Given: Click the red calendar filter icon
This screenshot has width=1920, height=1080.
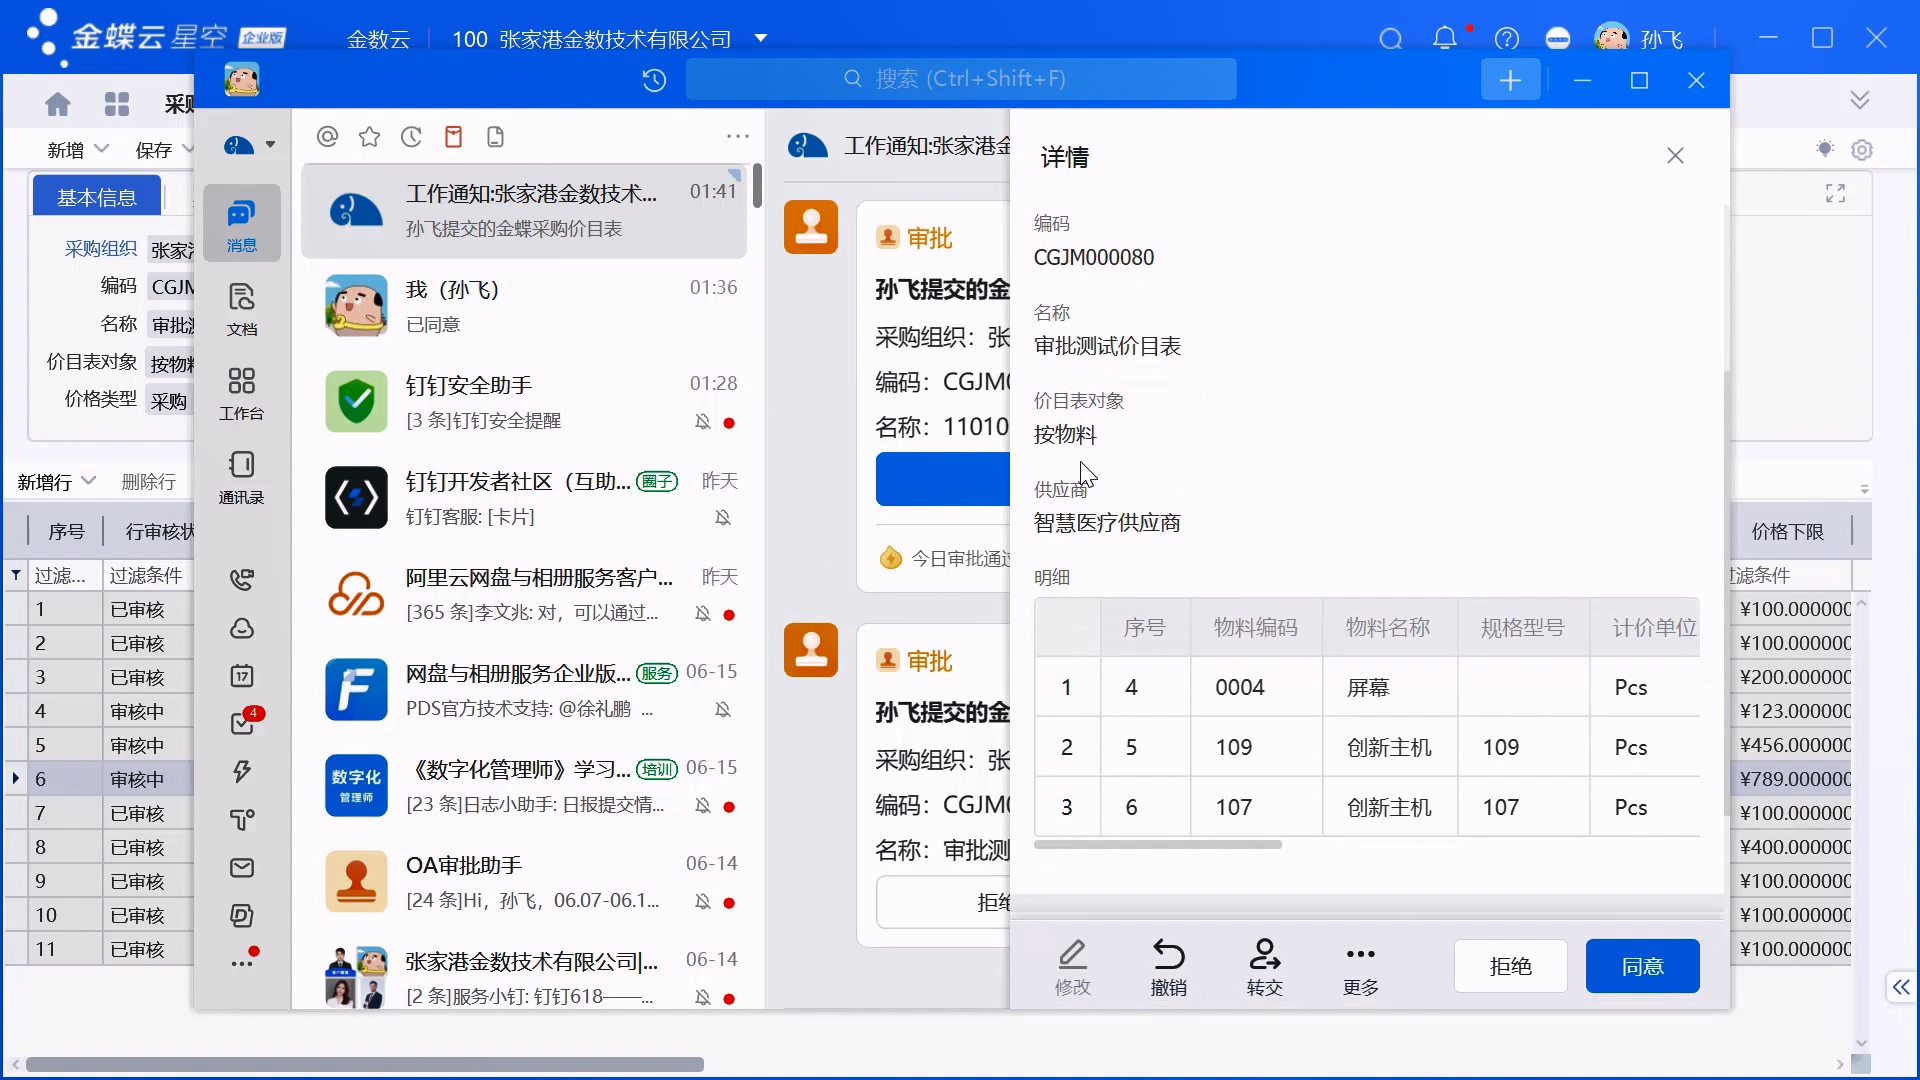Looking at the screenshot, I should point(453,137).
